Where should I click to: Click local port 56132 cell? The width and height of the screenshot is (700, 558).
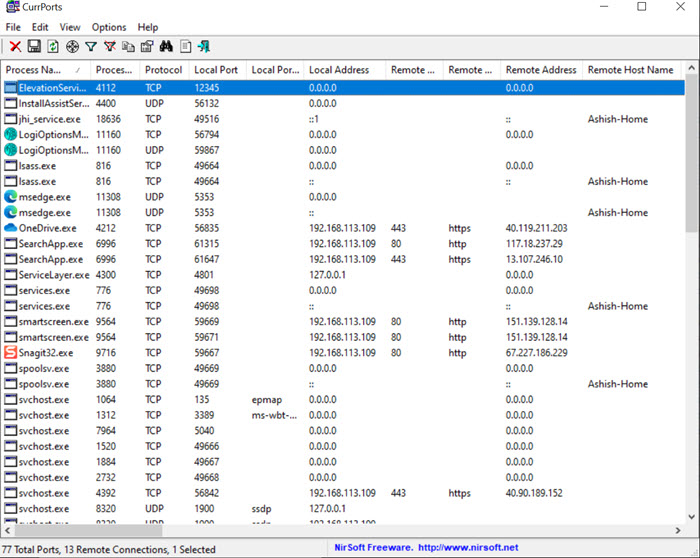coord(207,103)
